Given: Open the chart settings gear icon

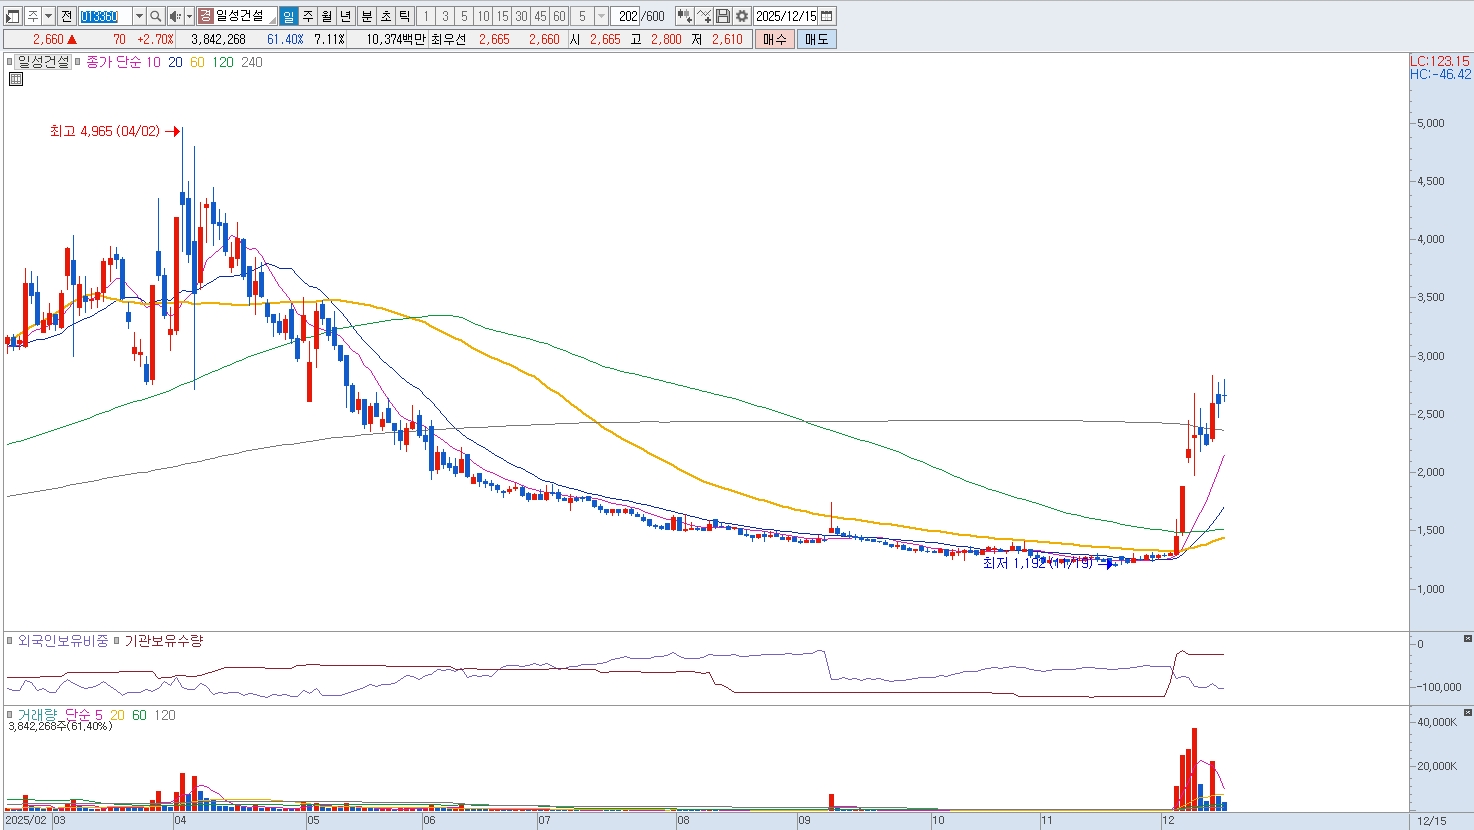Looking at the screenshot, I should 742,16.
